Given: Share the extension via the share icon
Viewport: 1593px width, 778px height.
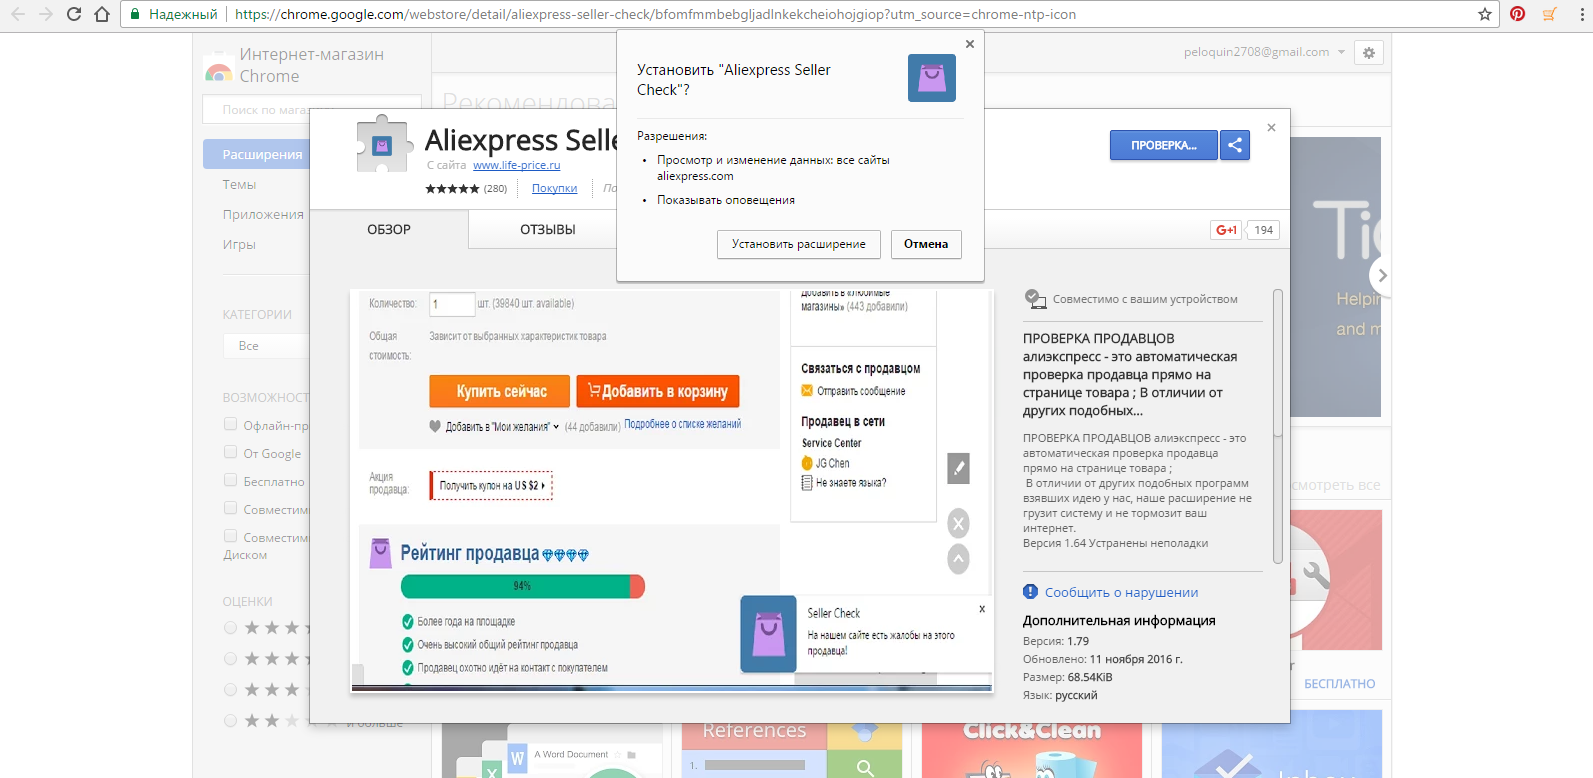Looking at the screenshot, I should click(x=1235, y=145).
